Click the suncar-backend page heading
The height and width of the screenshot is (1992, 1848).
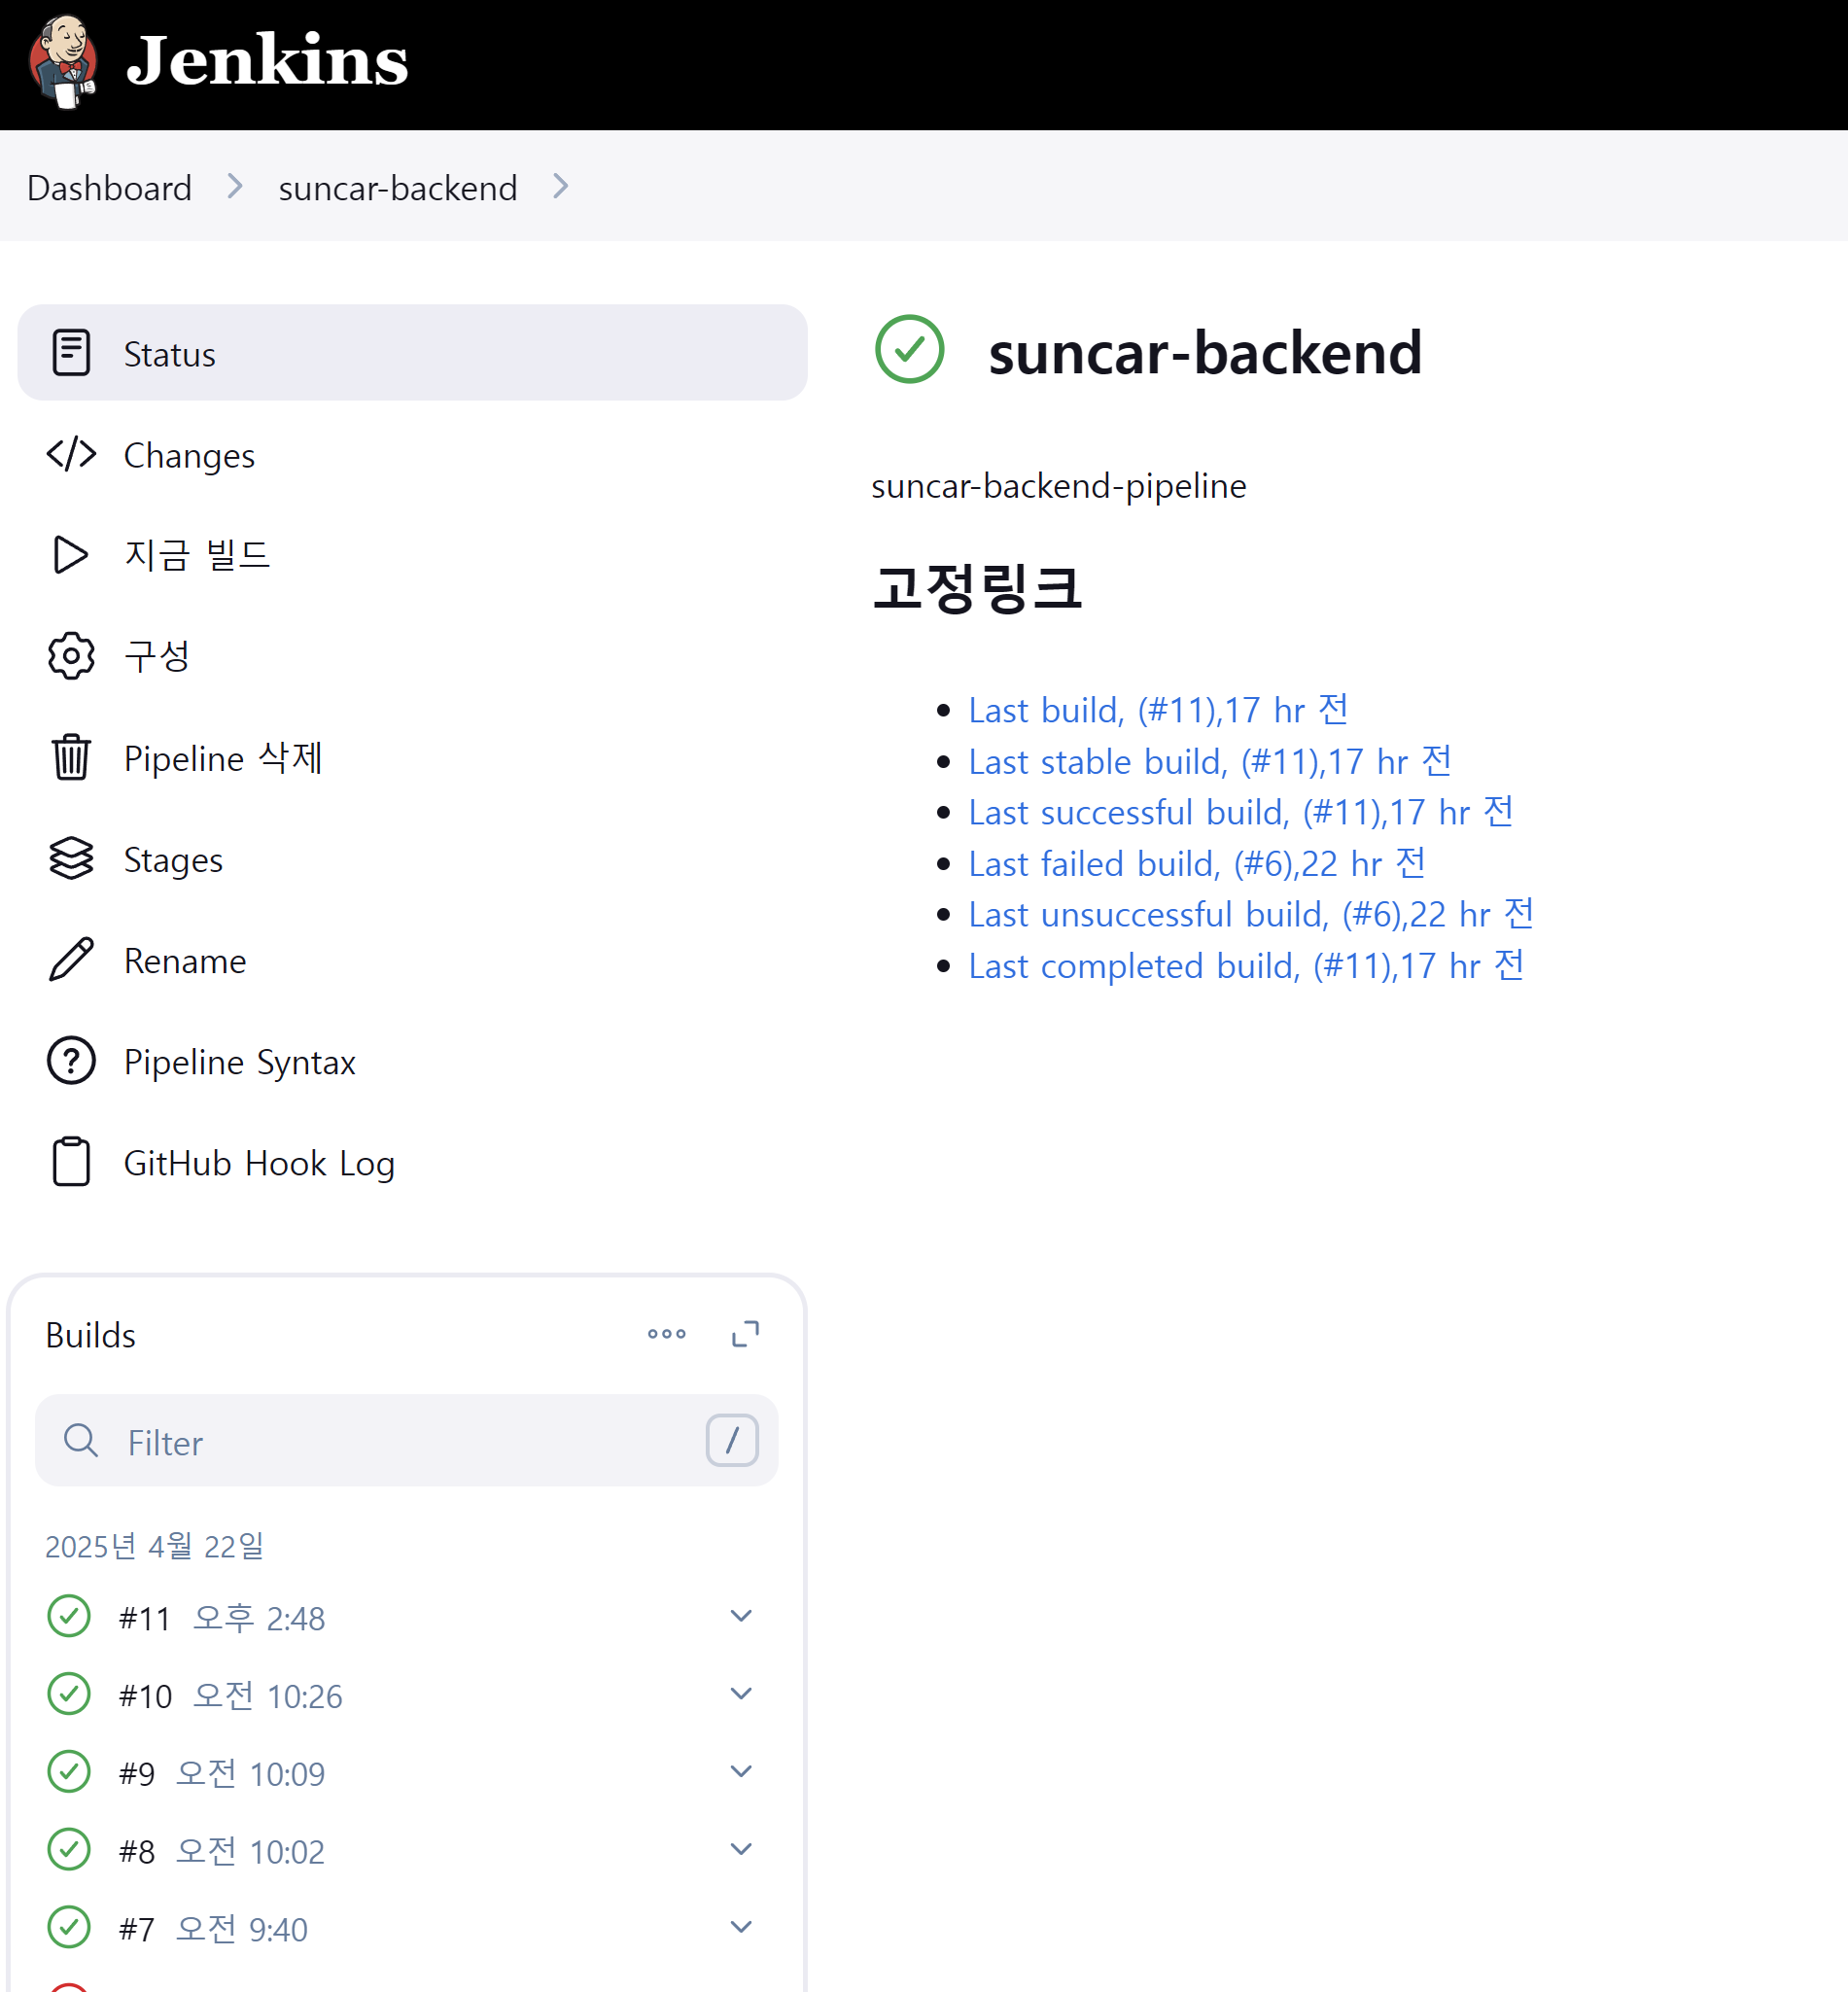click(1205, 352)
